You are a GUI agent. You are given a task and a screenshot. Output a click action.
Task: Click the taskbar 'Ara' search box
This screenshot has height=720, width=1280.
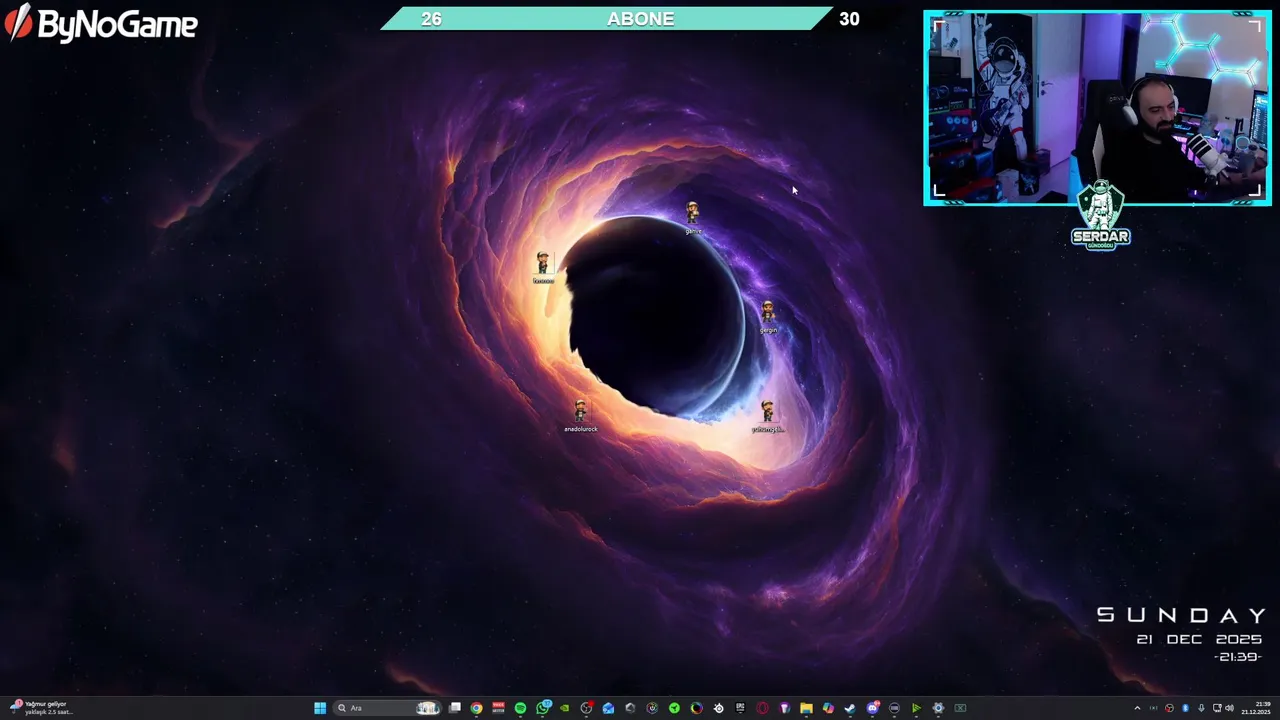[x=388, y=708]
